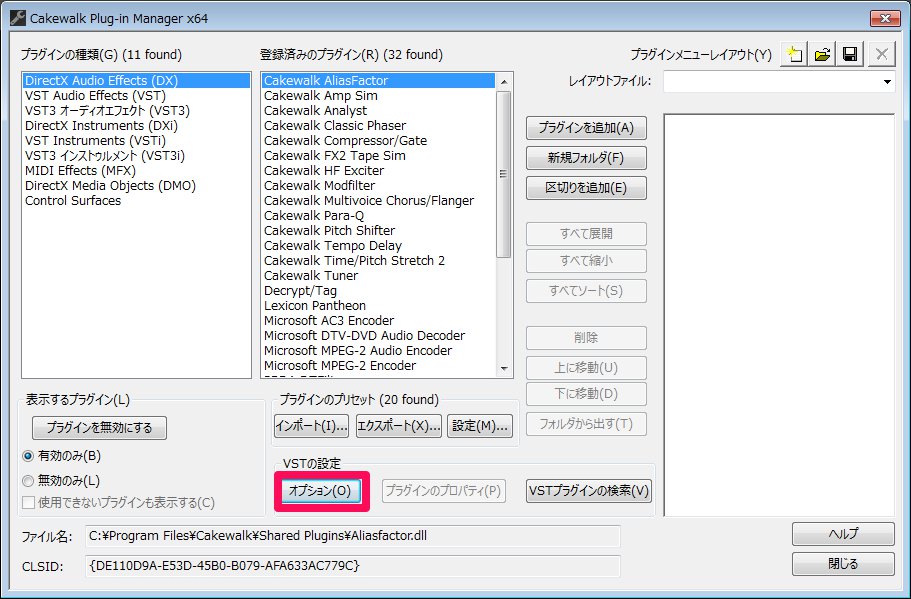
Task: Select DirectX Audio Effects (DX) type
Action: click(x=136, y=81)
